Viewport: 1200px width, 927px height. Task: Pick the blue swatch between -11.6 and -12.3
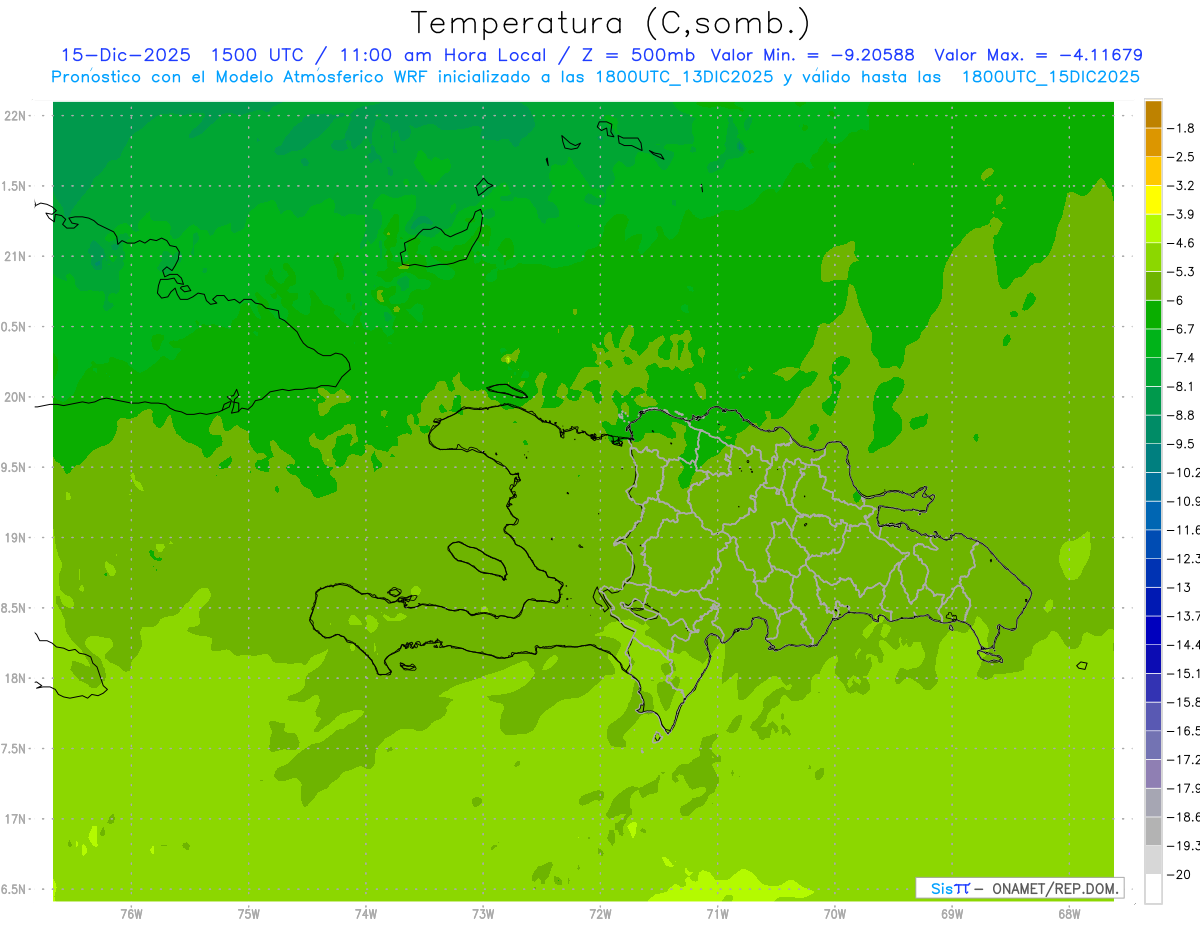1153,544
